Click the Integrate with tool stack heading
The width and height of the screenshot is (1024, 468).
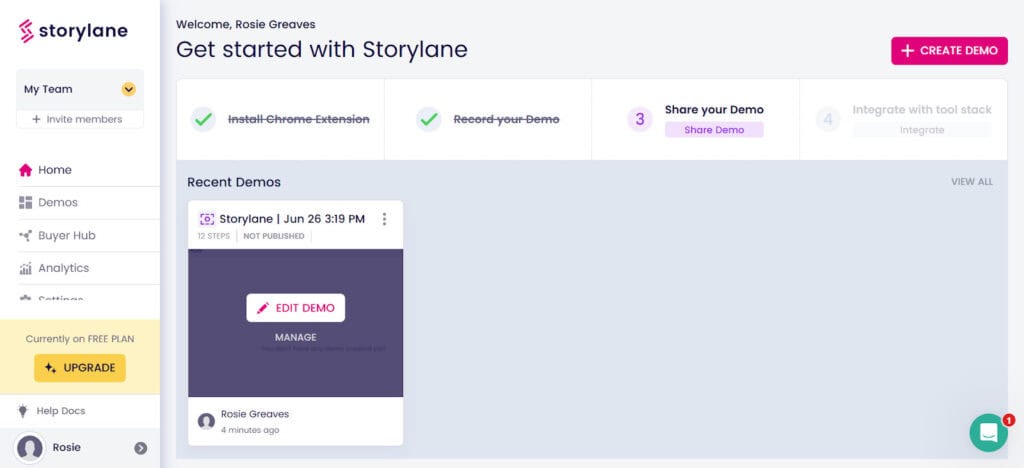pyautogui.click(x=921, y=110)
